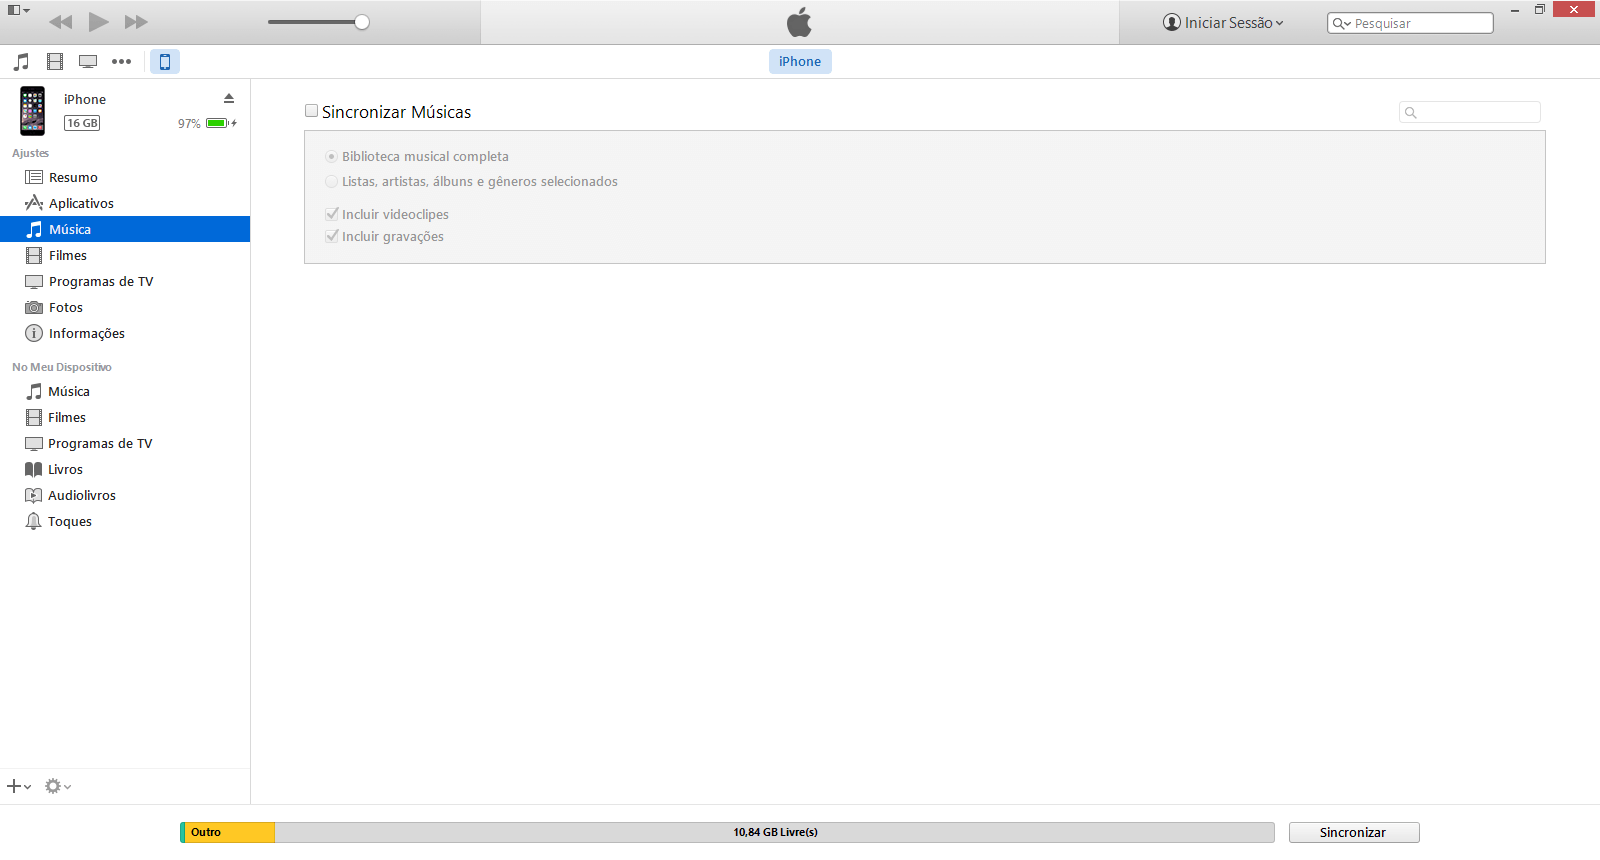
Task: Click the Pesquisar search field
Action: coord(1410,23)
